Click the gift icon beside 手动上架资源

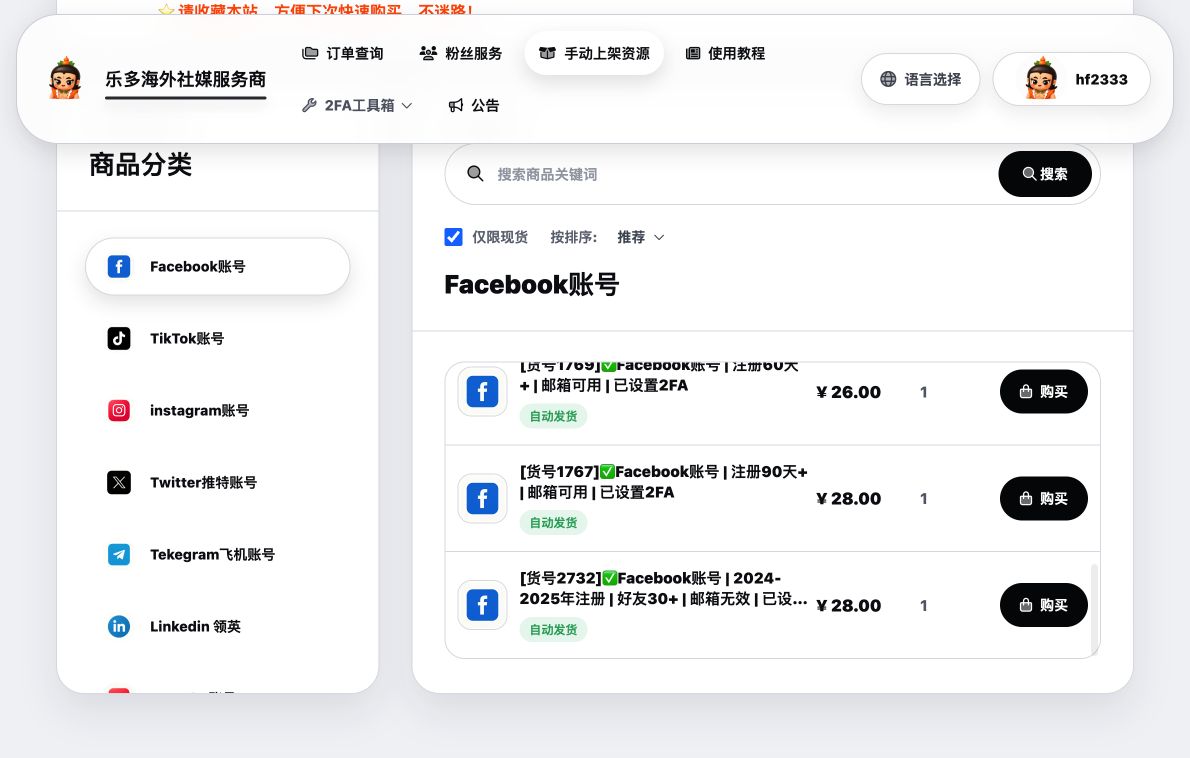pos(547,53)
